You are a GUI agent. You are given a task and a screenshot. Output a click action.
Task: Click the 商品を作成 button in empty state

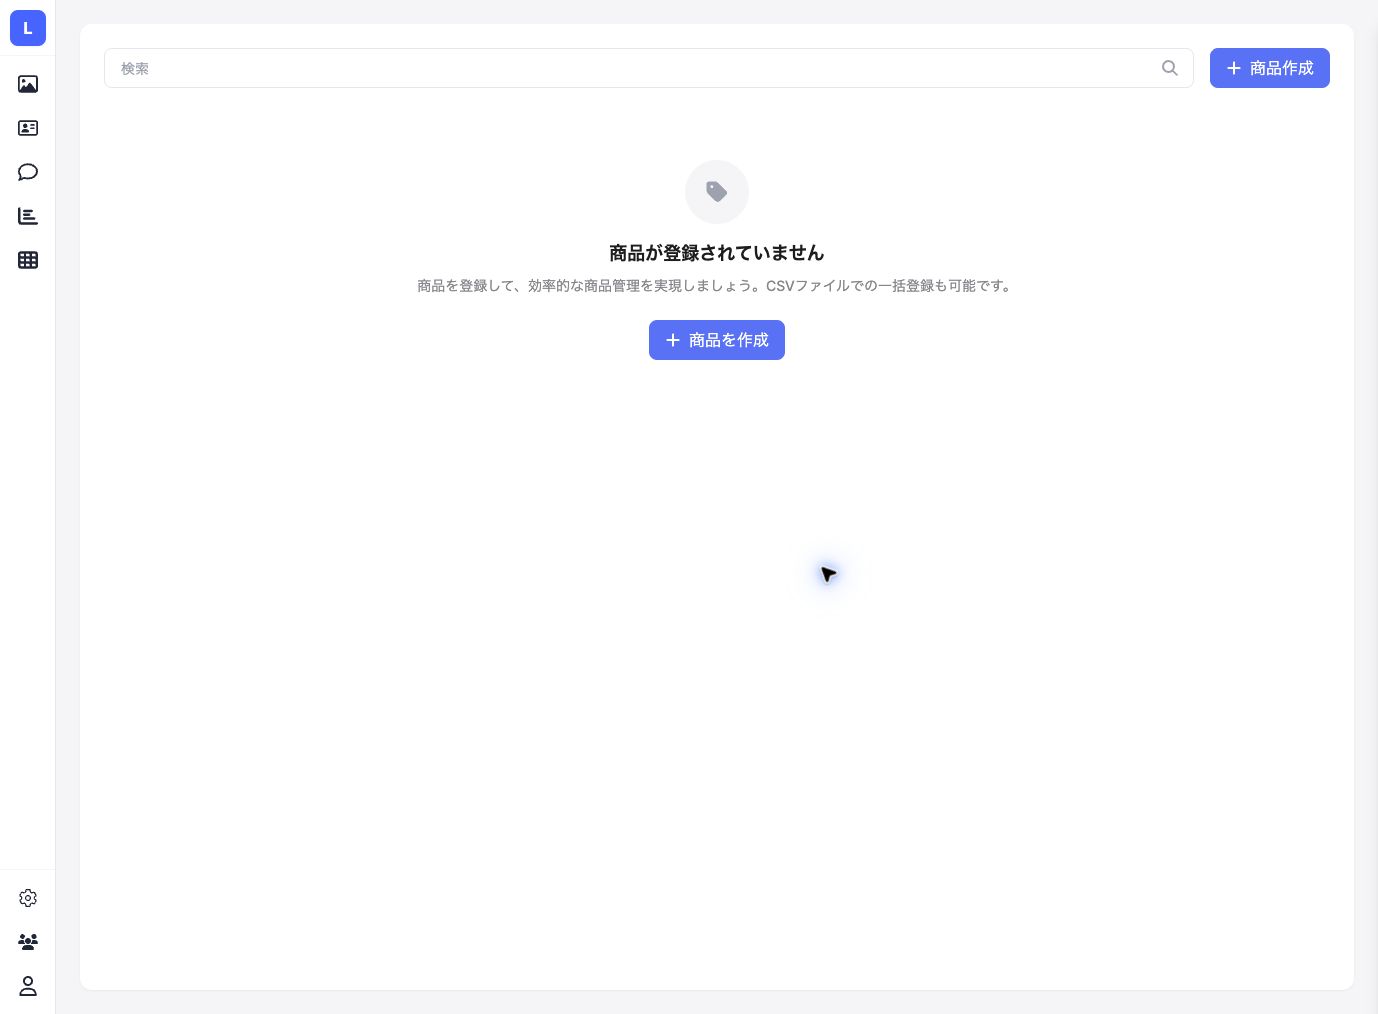point(716,340)
